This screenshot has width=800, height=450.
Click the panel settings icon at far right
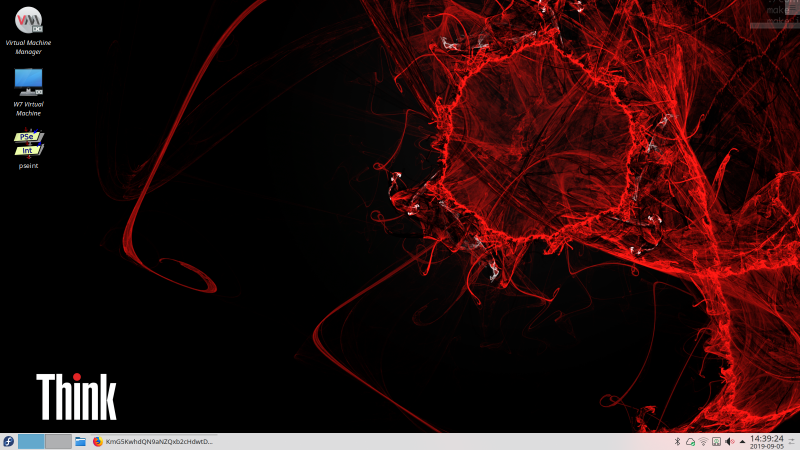click(792, 441)
